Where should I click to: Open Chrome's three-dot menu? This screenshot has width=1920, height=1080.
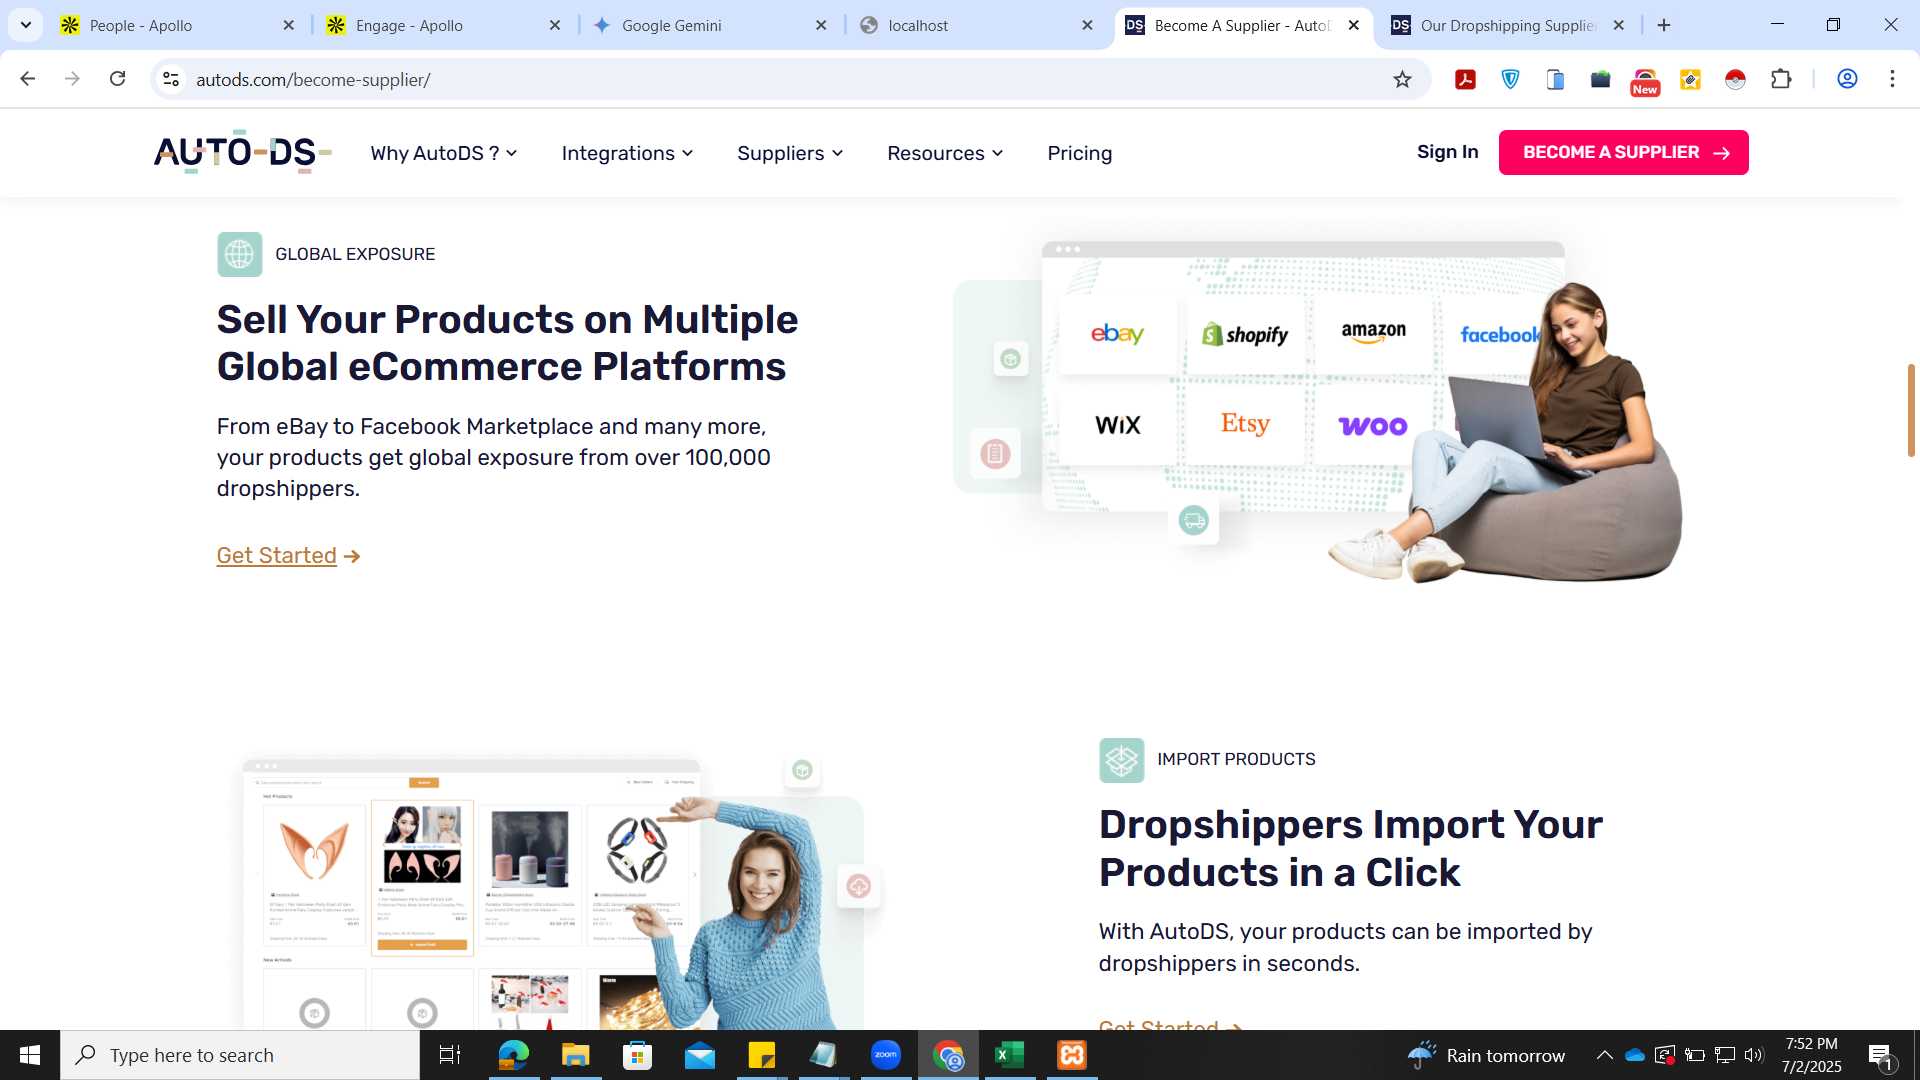click(x=1892, y=79)
